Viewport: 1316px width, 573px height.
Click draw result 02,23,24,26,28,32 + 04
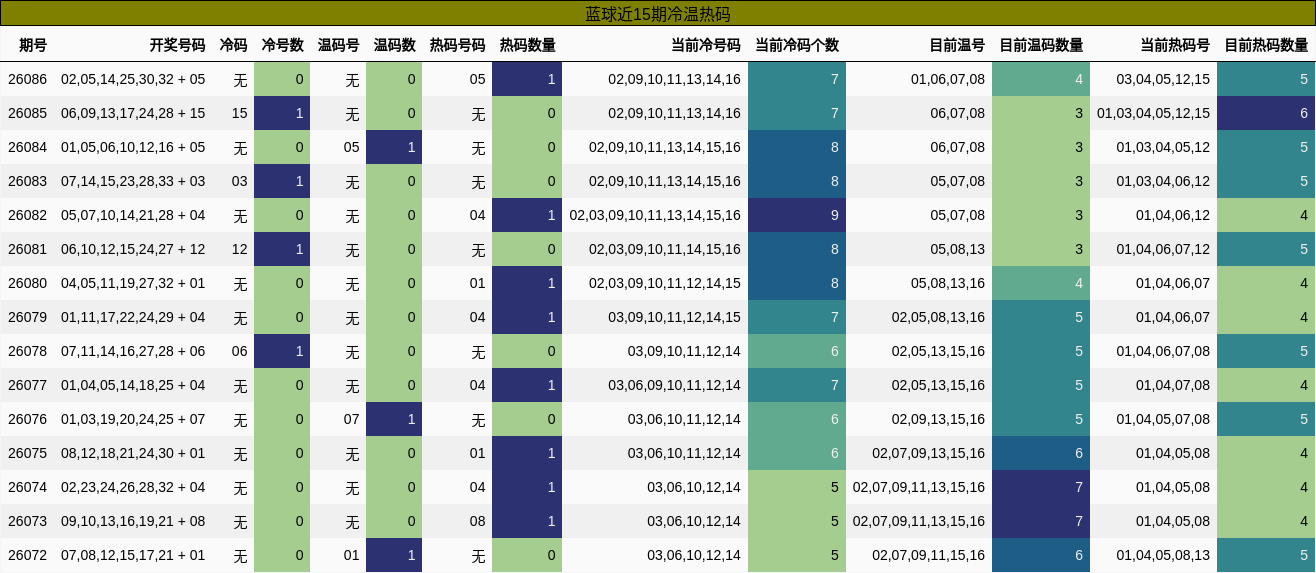[x=133, y=487]
